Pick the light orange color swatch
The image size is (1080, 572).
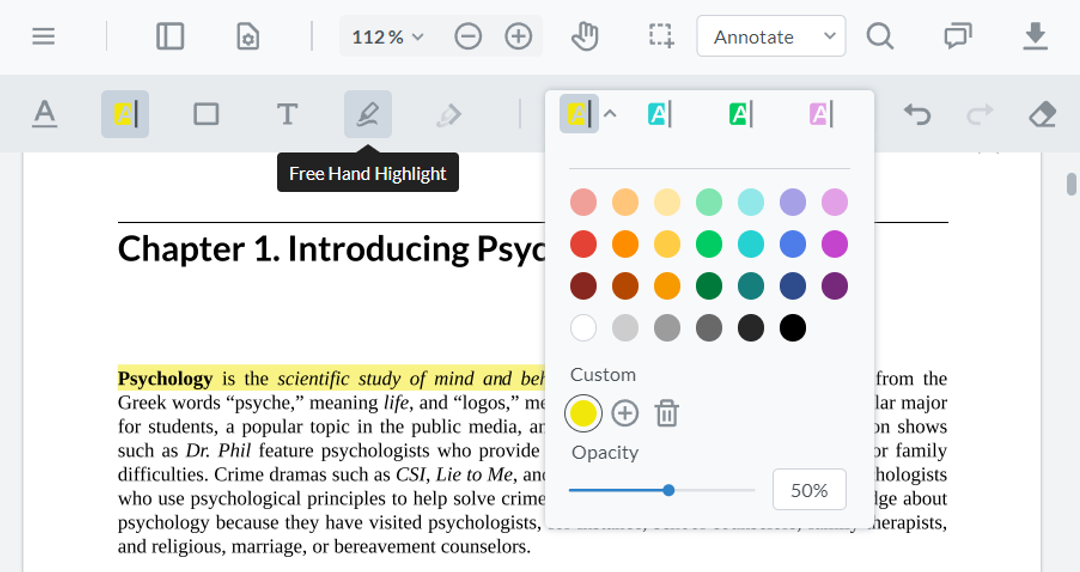pyautogui.click(x=625, y=203)
